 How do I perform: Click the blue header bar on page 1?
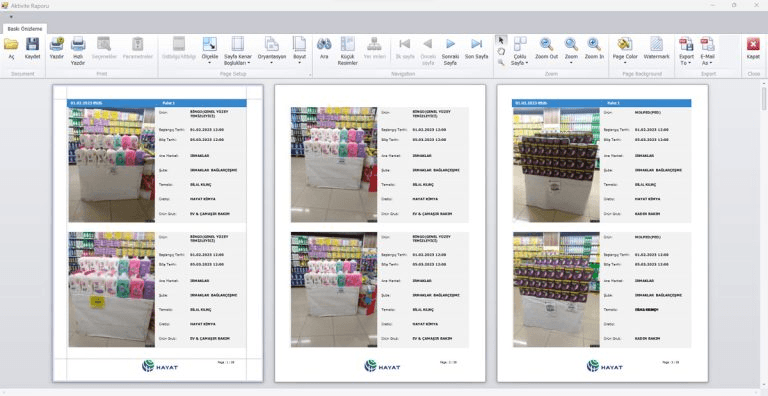point(157,103)
